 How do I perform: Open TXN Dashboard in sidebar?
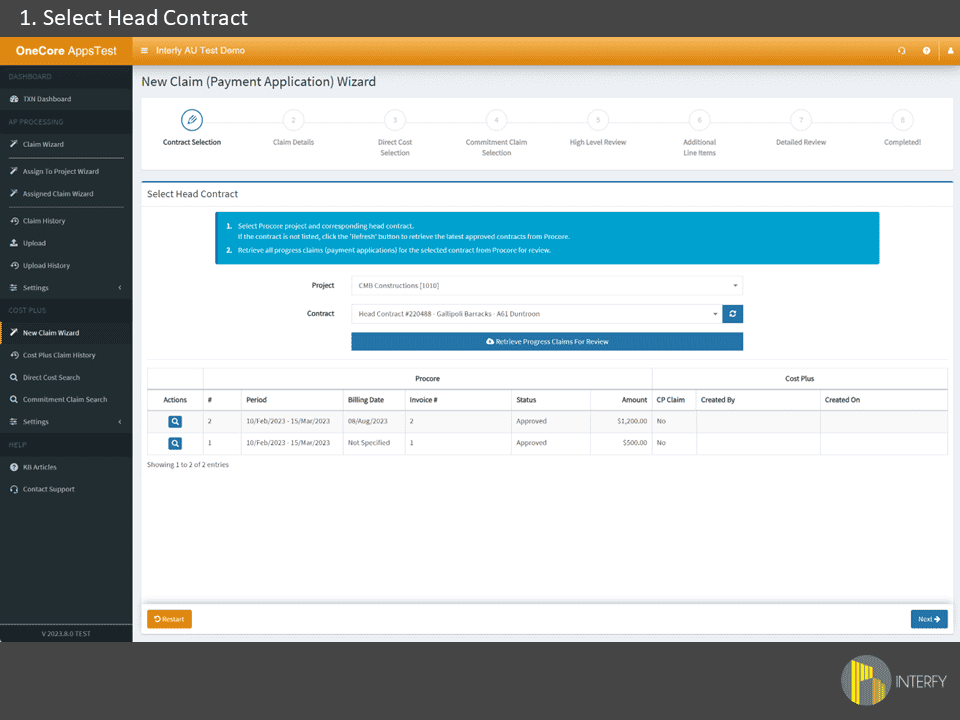47,99
